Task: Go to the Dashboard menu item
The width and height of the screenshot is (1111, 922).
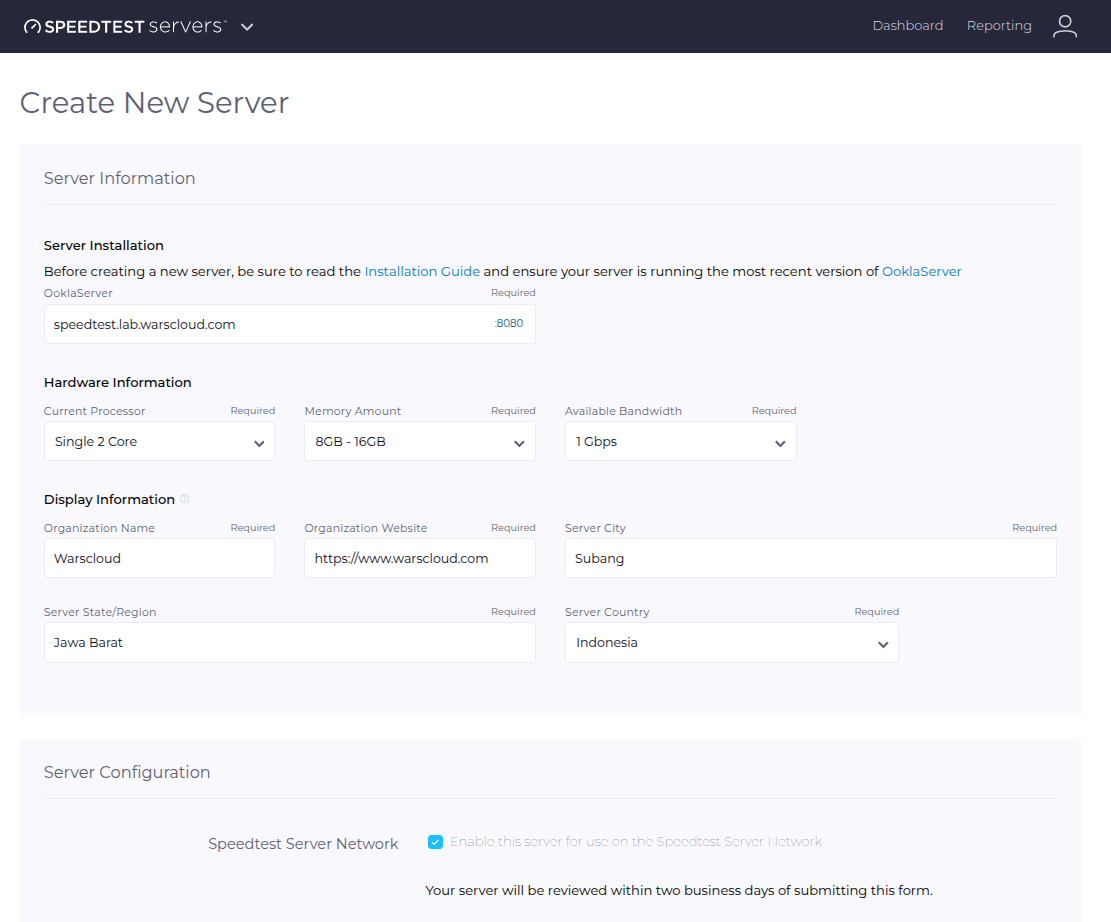Action: tap(907, 25)
